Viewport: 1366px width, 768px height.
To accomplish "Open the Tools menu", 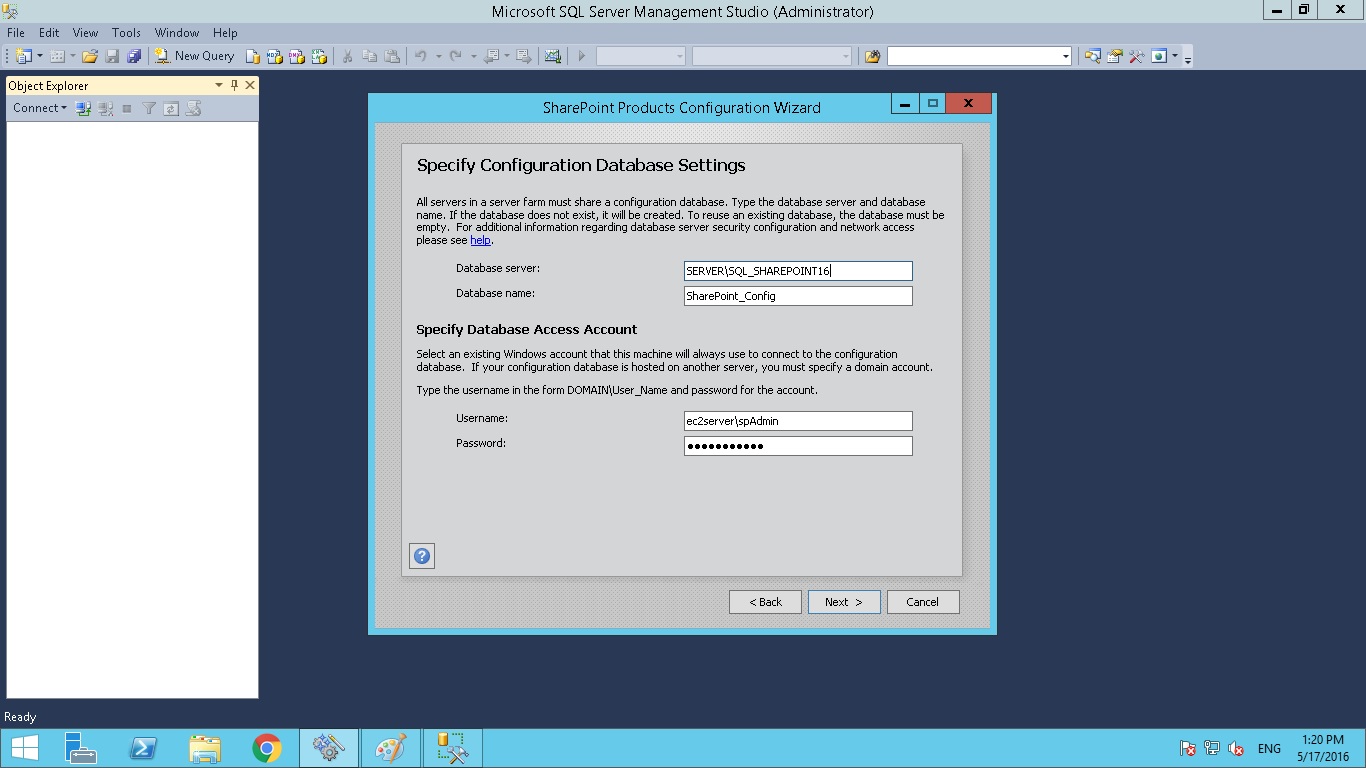I will pos(126,32).
